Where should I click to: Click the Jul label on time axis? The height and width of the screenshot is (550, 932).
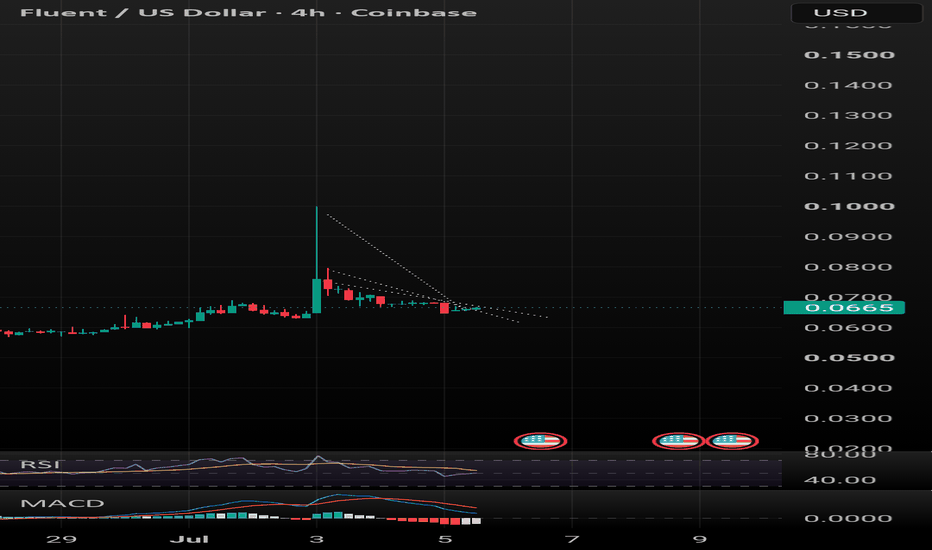pyautogui.click(x=189, y=539)
